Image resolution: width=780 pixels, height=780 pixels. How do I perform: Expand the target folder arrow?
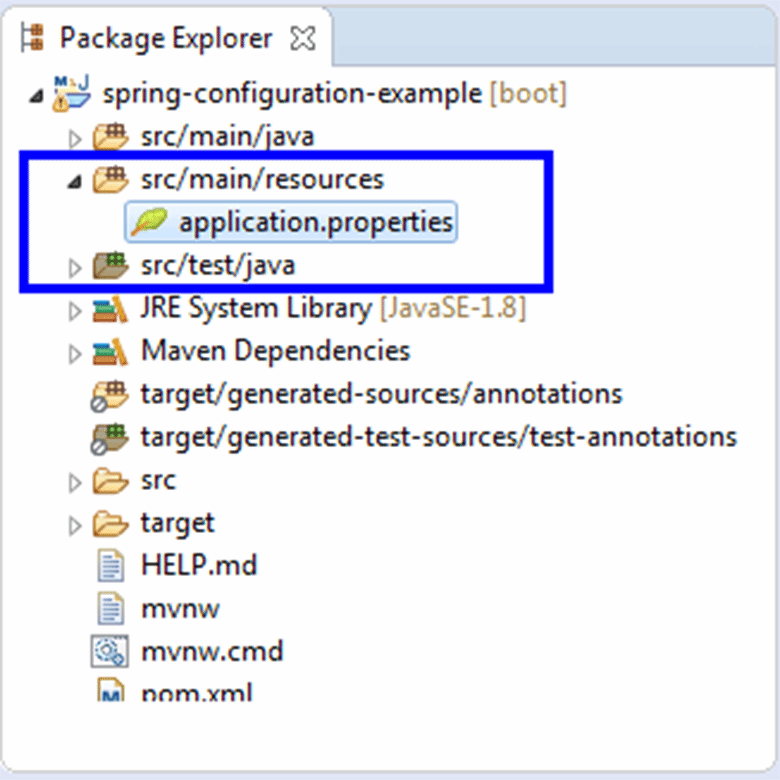pos(75,526)
